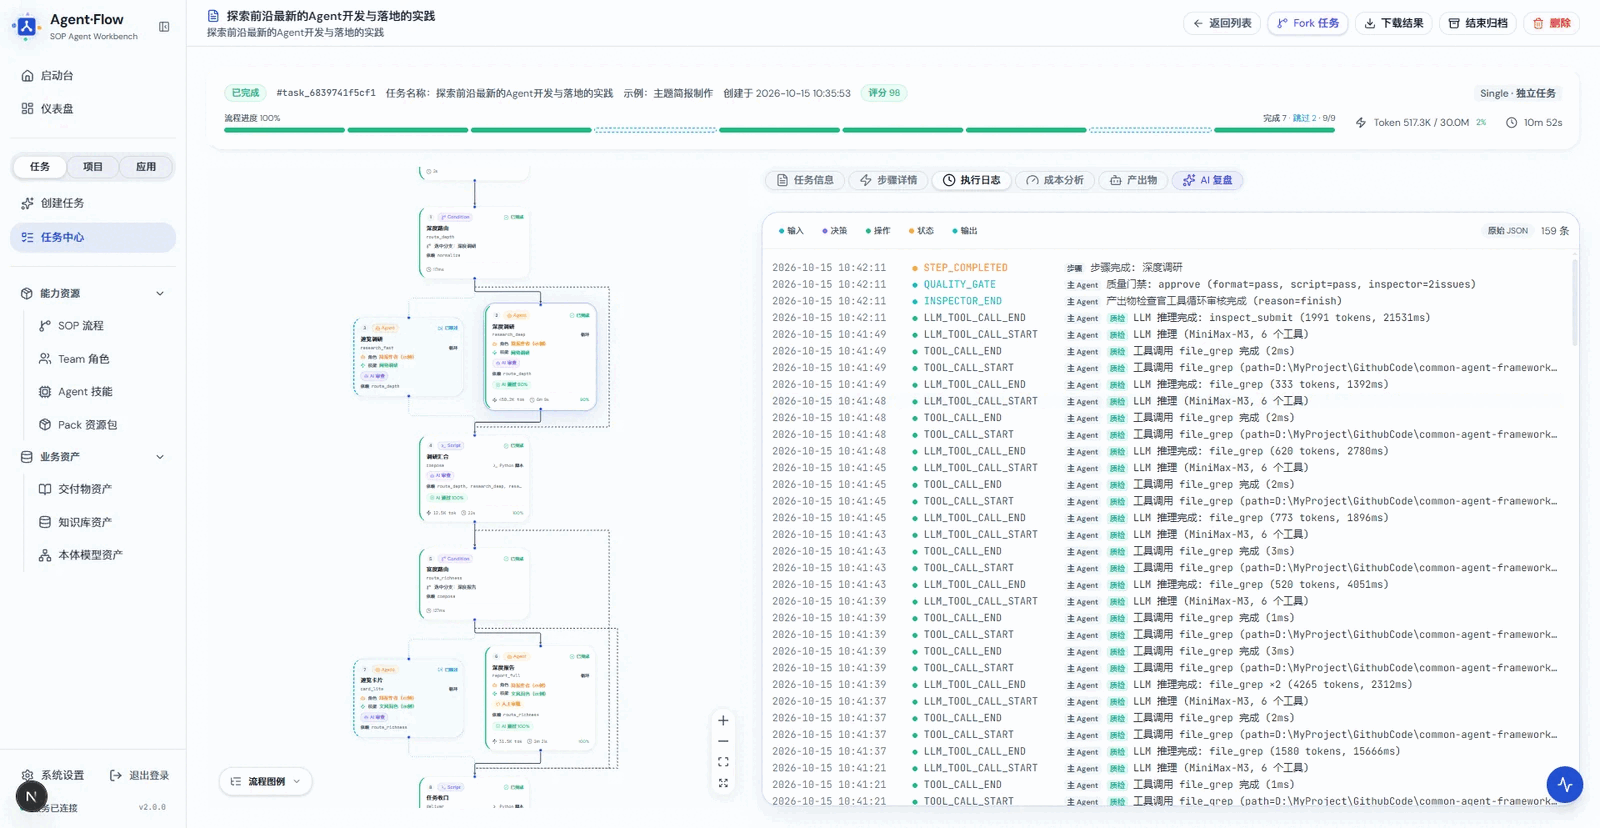Screen dimensions: 1600x828
Task: Select the 项目 segment in the sidebar
Action: click(93, 167)
